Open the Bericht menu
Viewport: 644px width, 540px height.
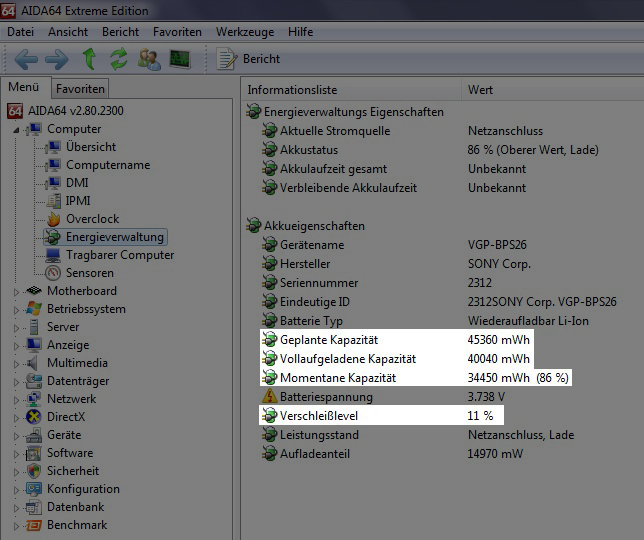[120, 32]
